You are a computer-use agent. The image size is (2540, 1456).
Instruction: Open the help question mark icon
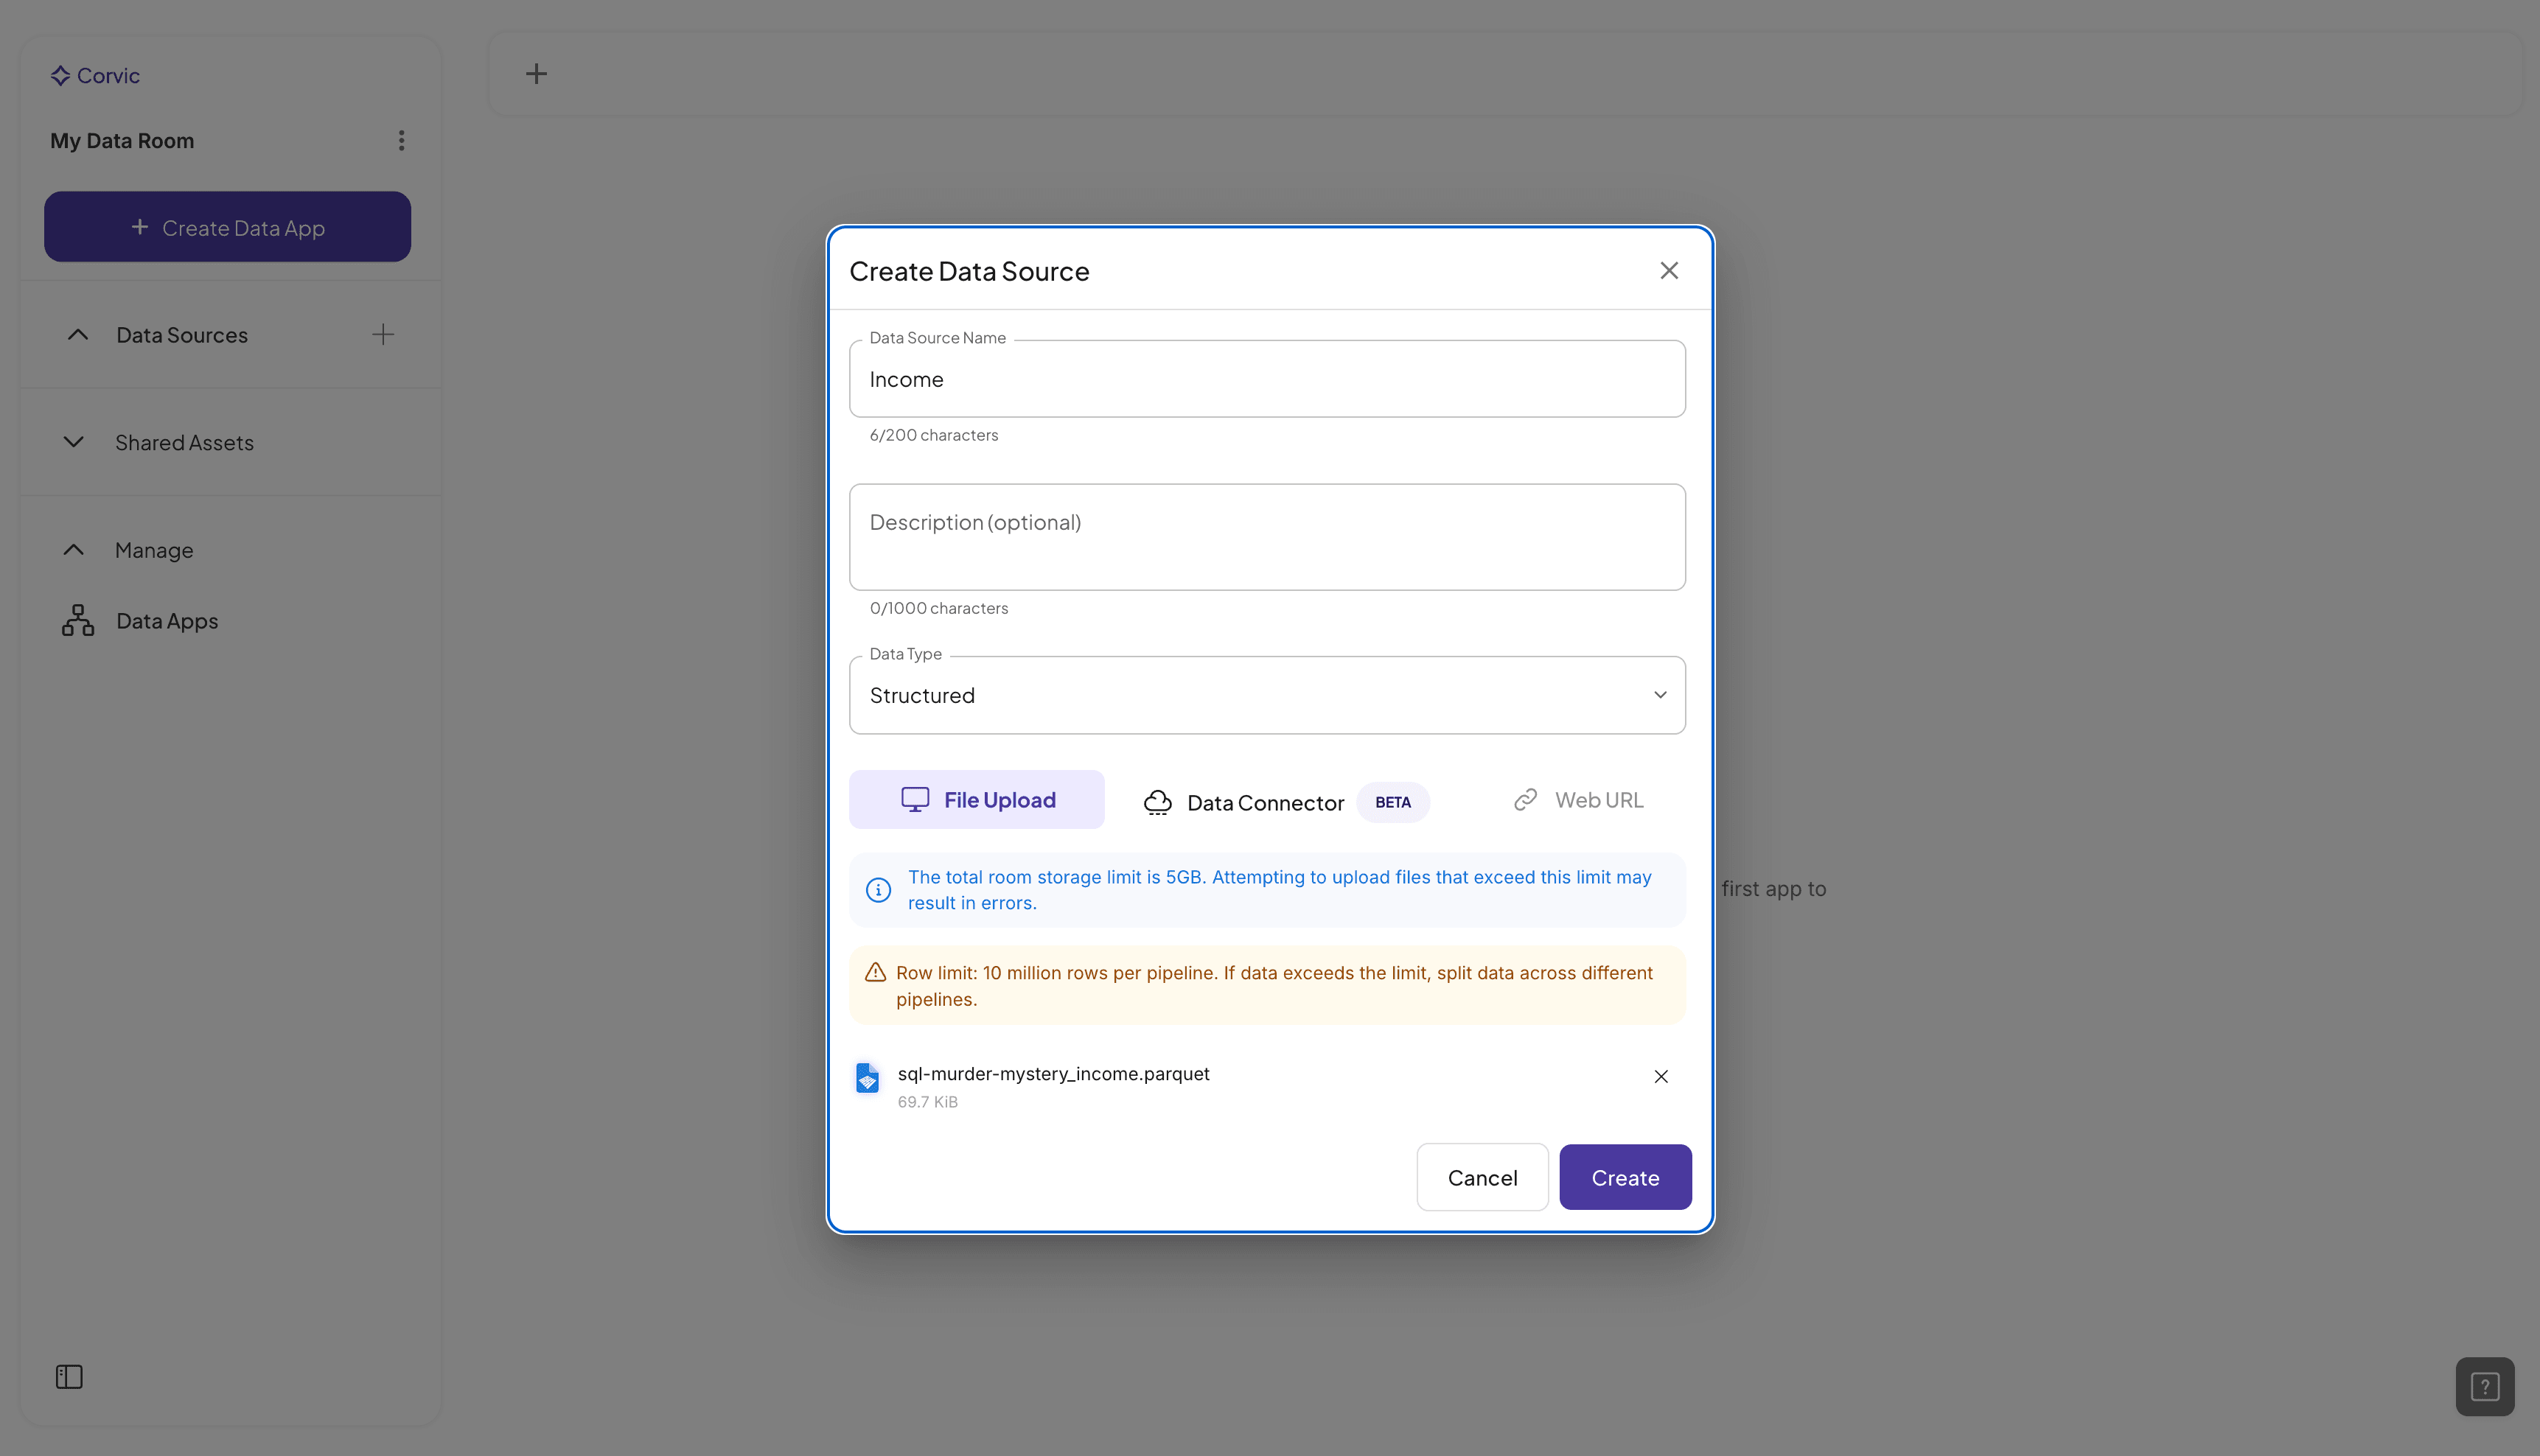point(2484,1386)
